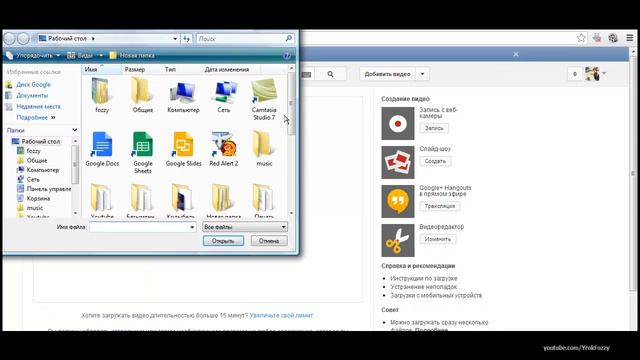Sort by the Размер column header
640x360 pixels.
tap(141, 69)
